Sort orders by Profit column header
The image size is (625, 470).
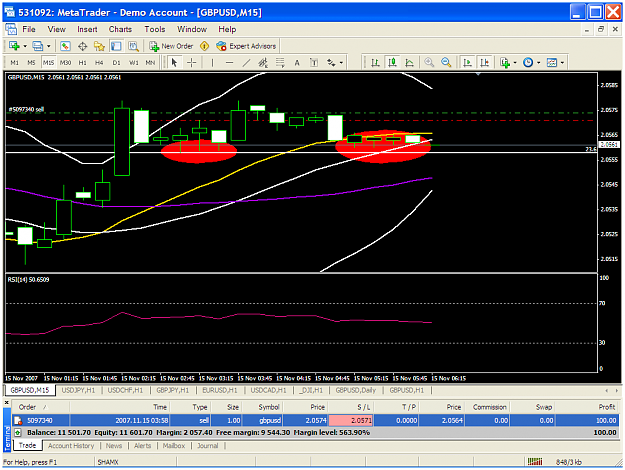pos(587,407)
